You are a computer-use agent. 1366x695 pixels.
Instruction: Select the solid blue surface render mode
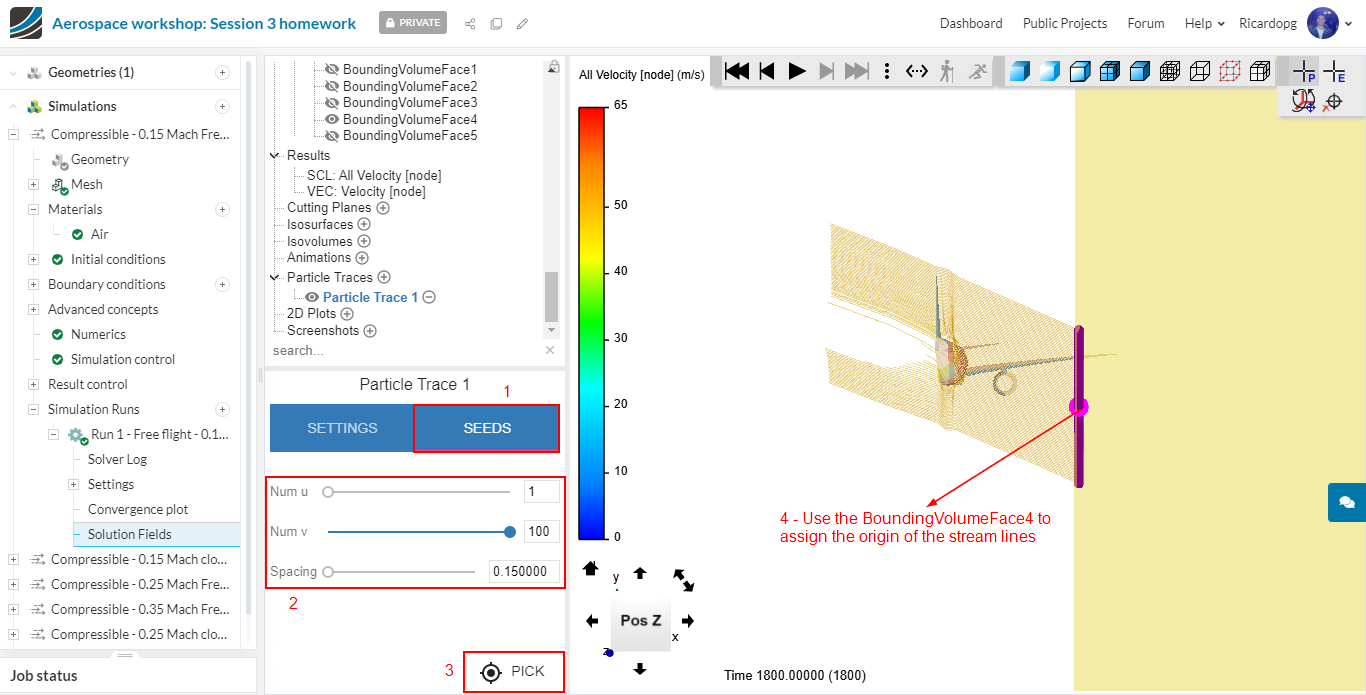click(x=1019, y=71)
